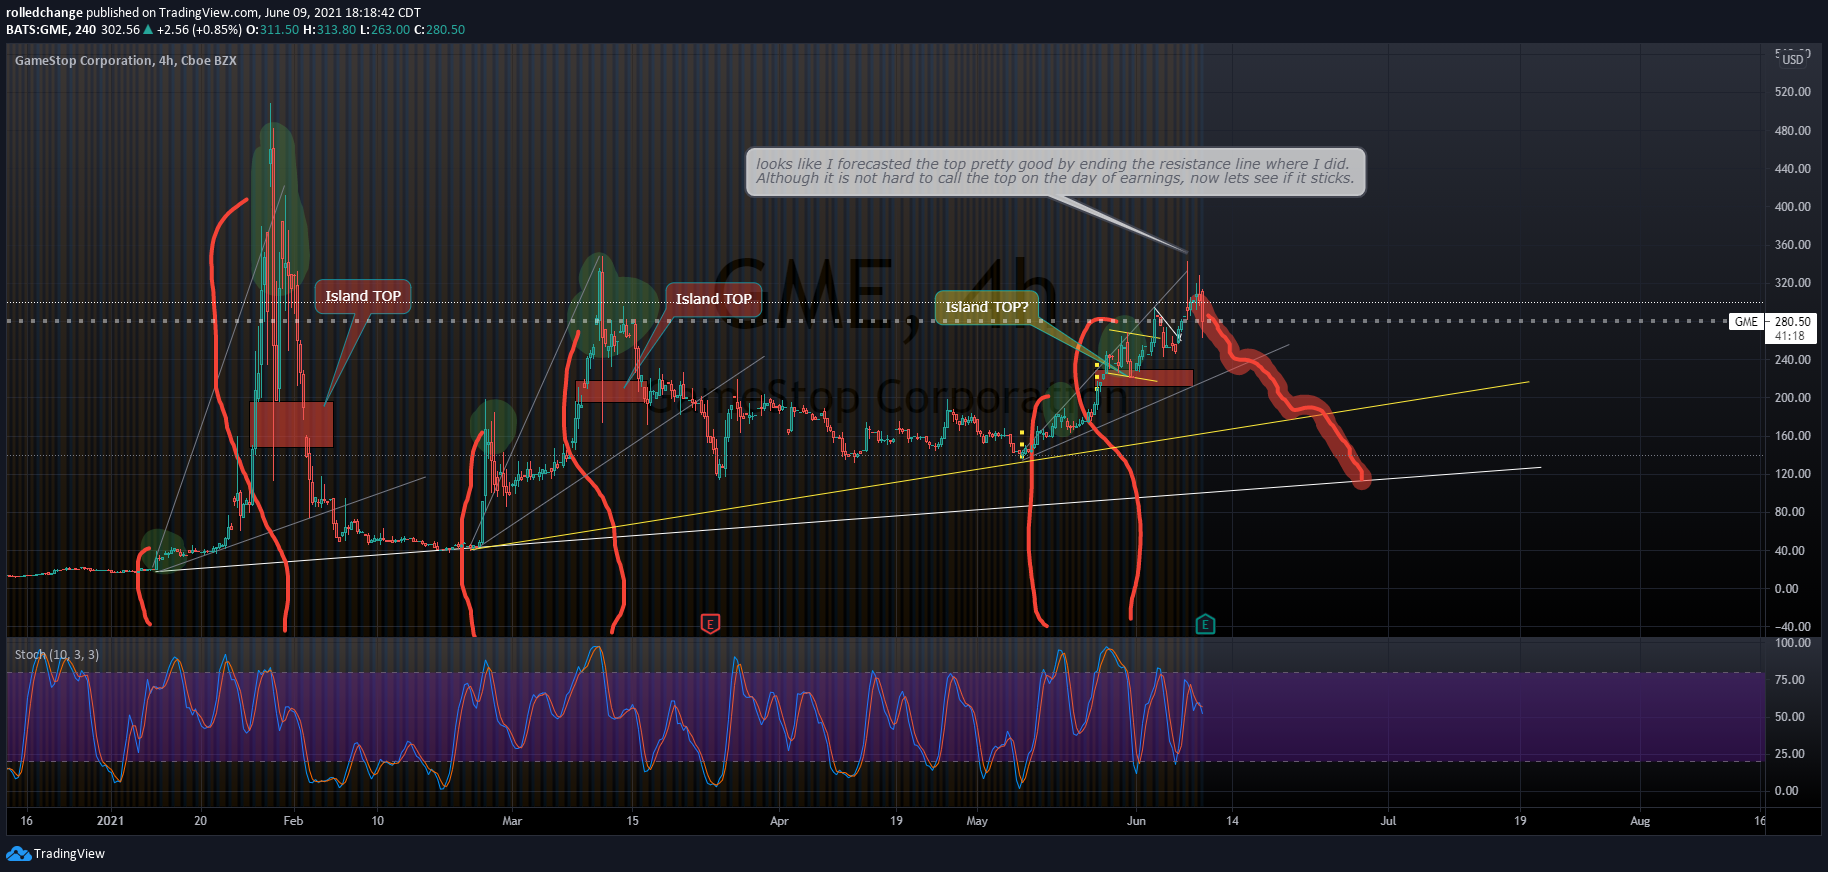Click the "15" date label
This screenshot has width=1828, height=872.
(x=632, y=821)
